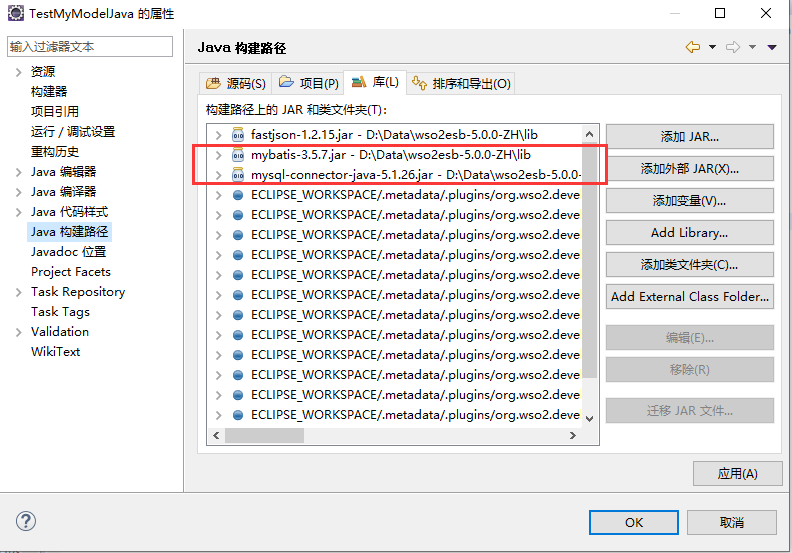Click the filter text input field
This screenshot has width=792, height=553.
point(90,46)
